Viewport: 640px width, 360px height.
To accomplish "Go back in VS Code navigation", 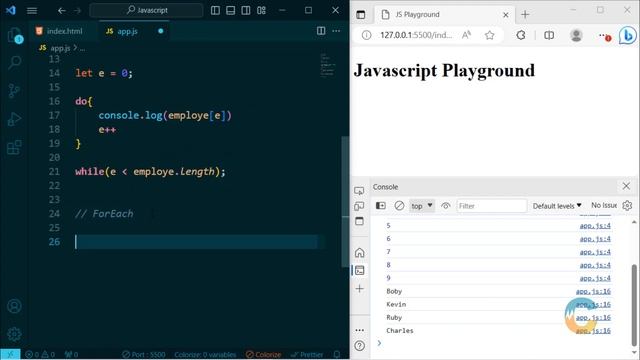I will 62,11.
